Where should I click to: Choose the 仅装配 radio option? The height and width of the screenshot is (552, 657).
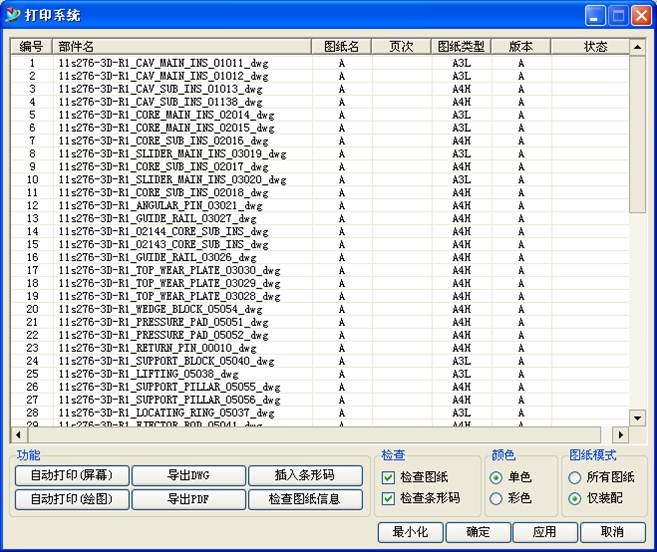[575, 498]
